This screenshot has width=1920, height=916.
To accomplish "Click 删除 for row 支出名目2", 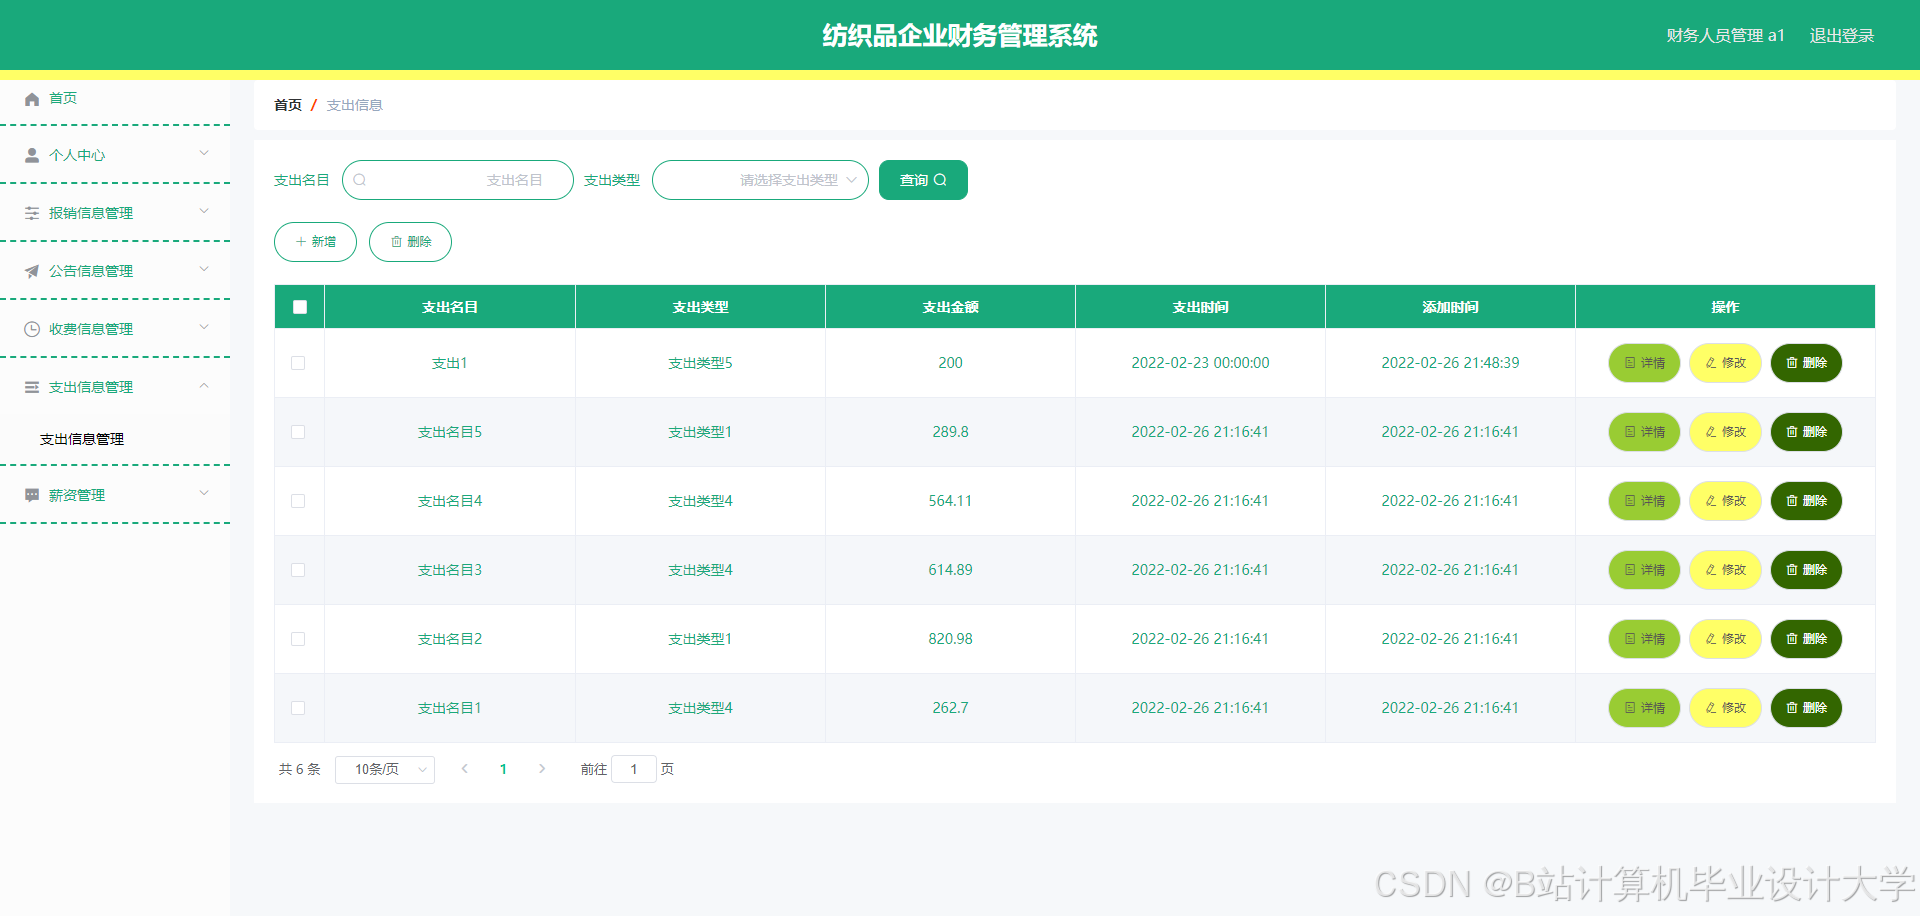I will [x=1806, y=639].
